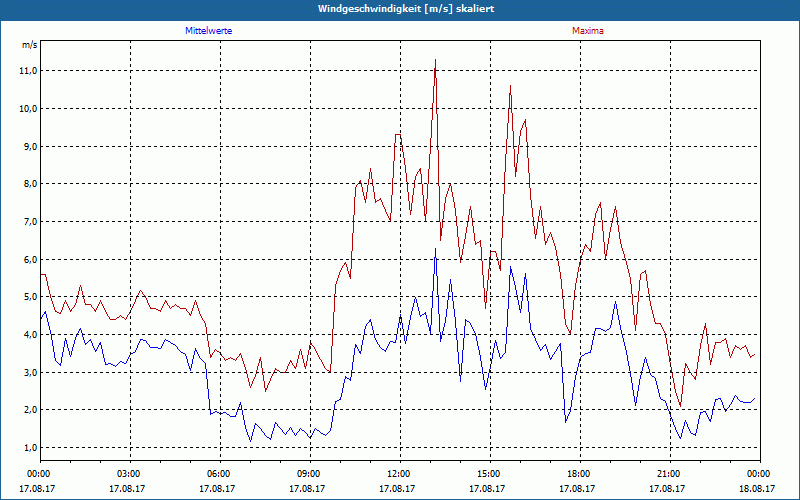
Task: Click the chart title Windgeschwindigkeit [m/s] skaliert
Action: click(406, 9)
